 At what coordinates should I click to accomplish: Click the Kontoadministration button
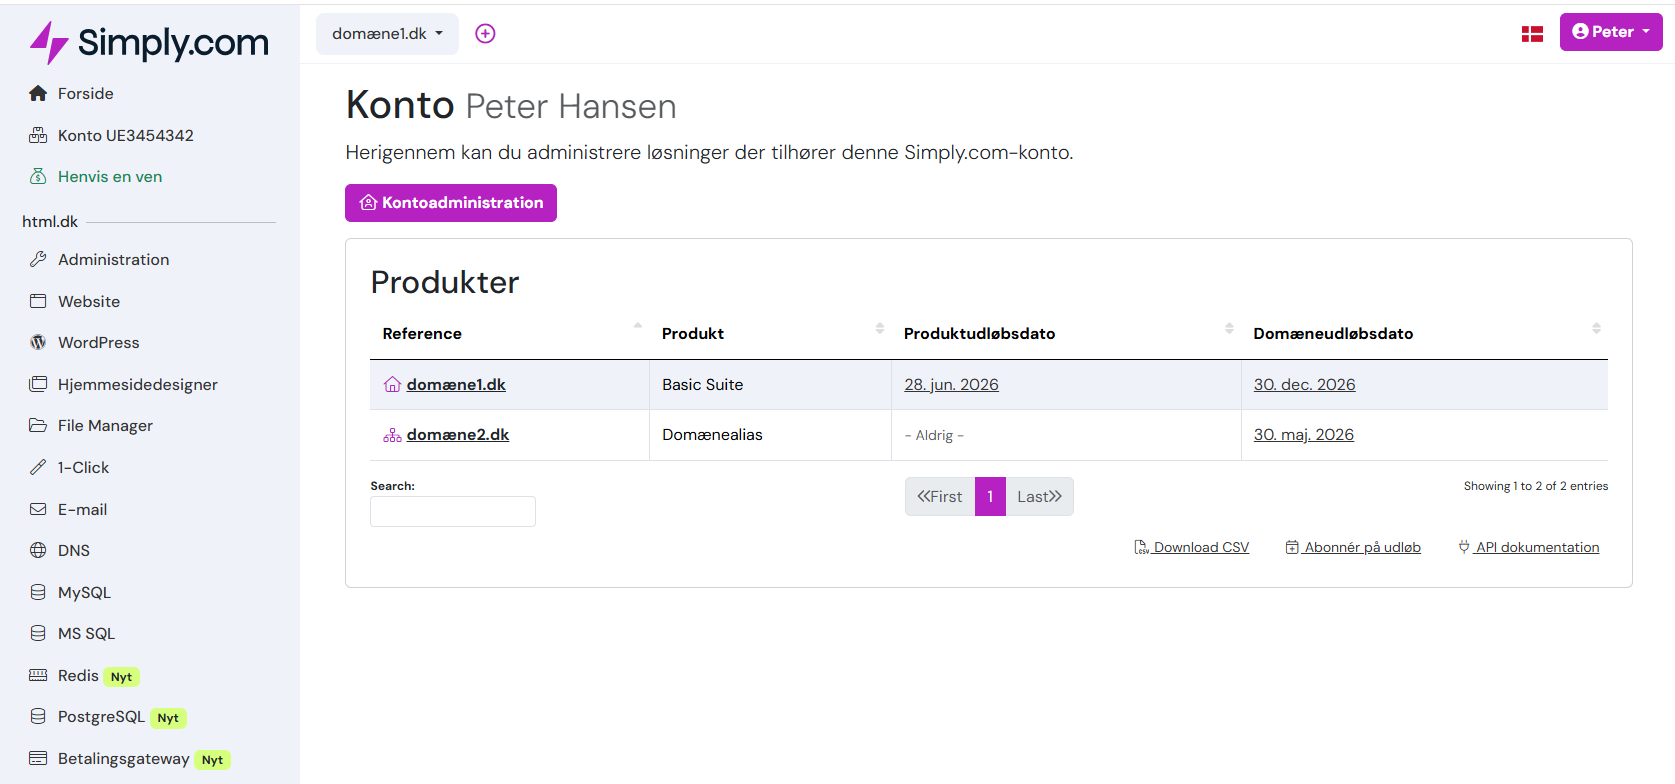pos(451,203)
